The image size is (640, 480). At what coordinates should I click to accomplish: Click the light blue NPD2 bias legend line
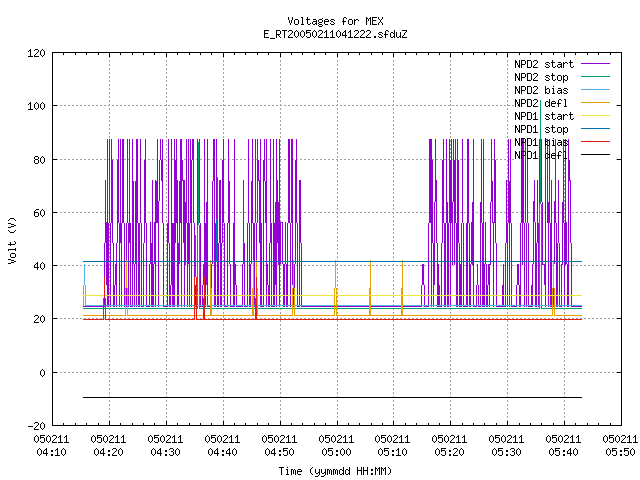[596, 89]
